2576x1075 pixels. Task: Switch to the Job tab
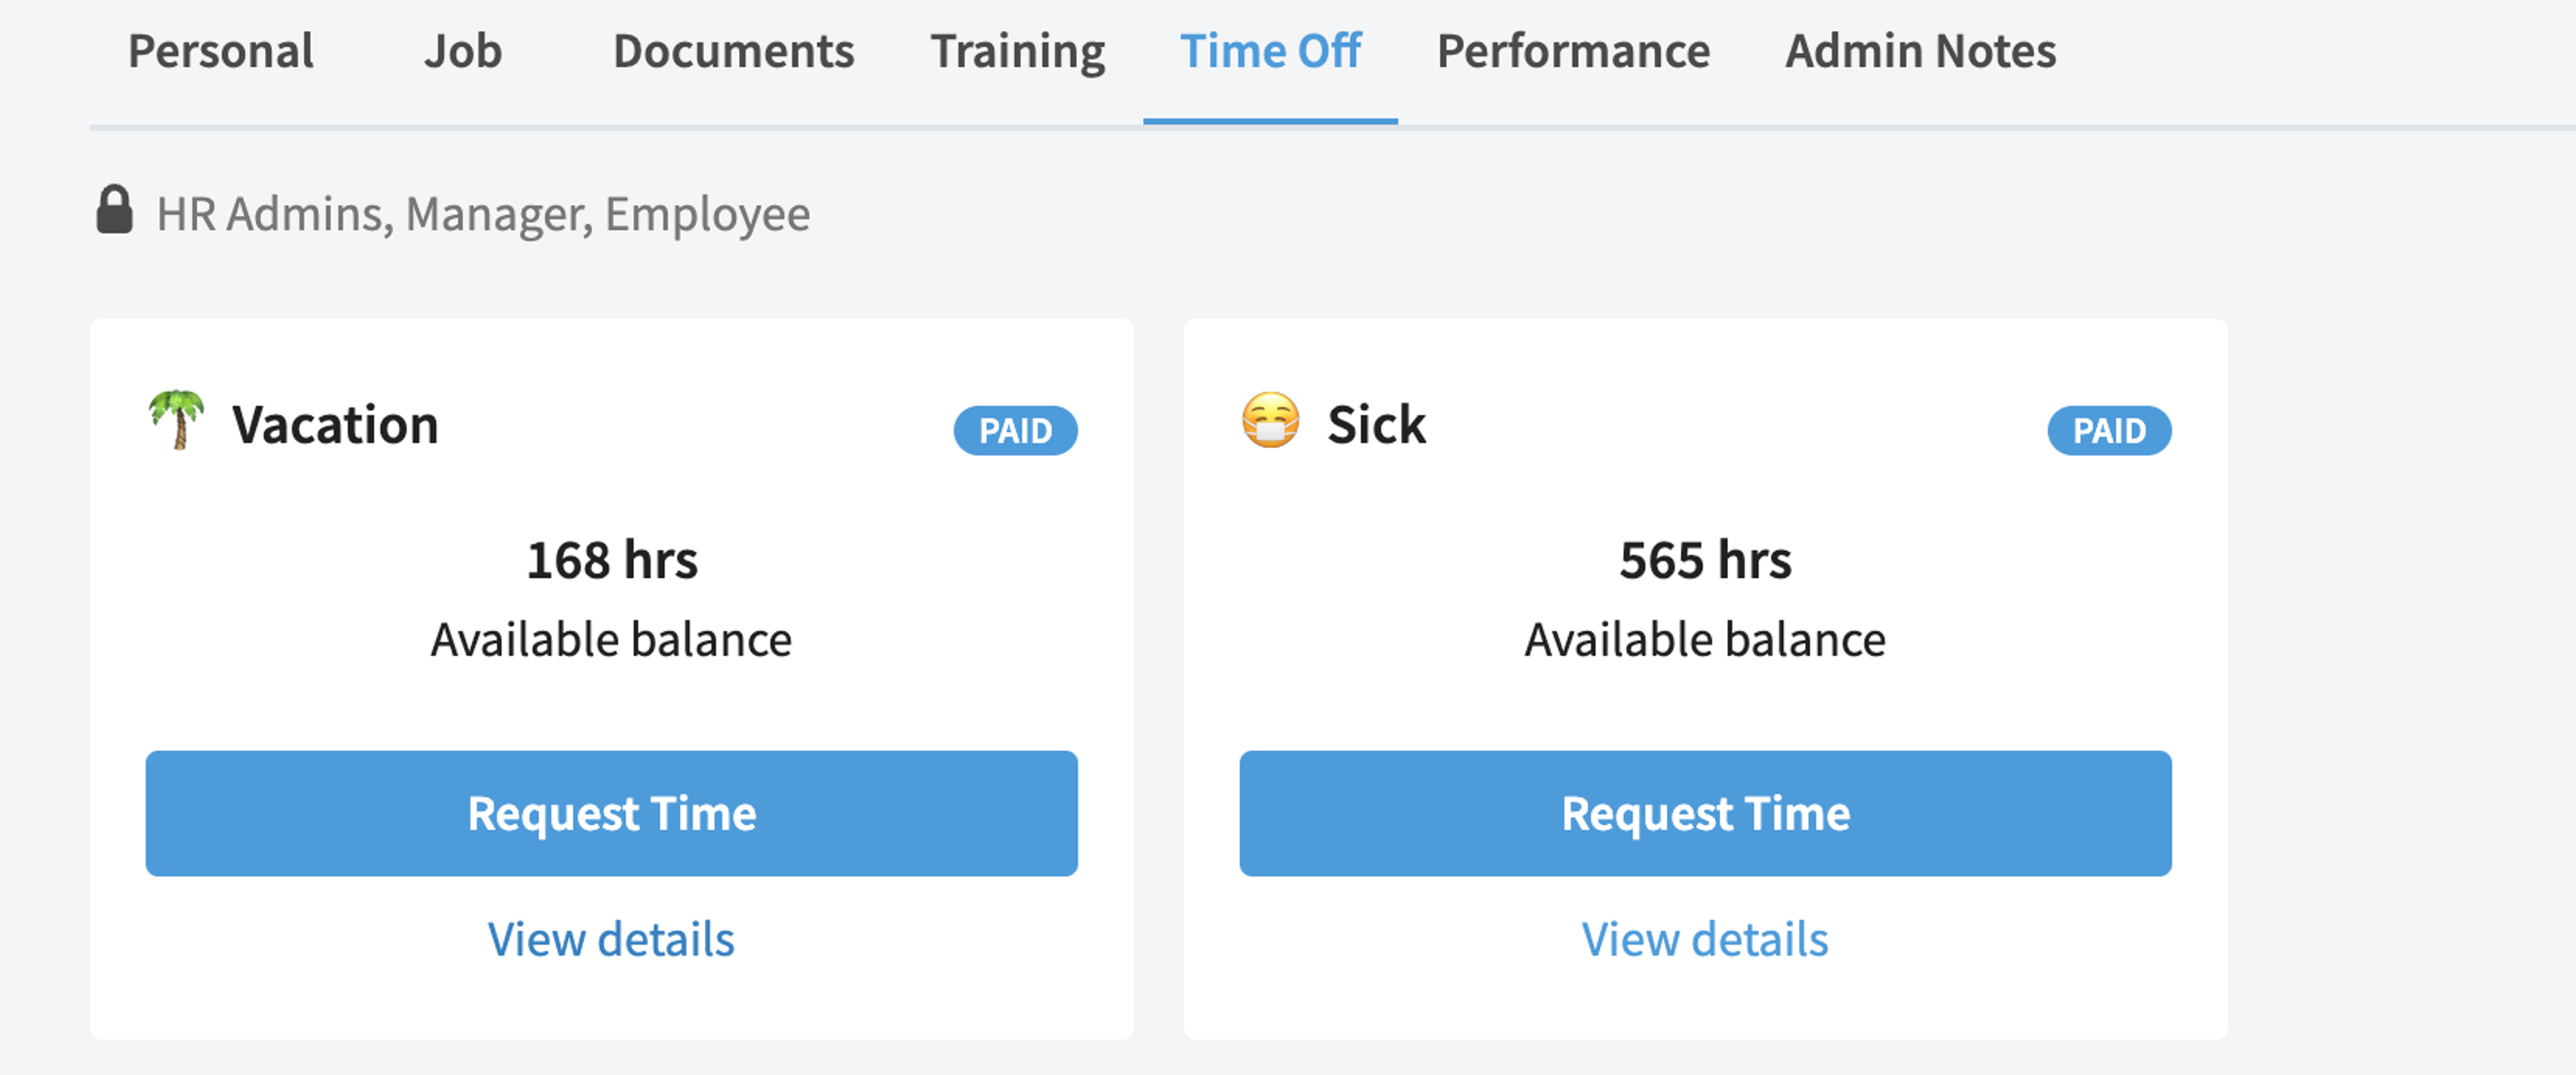[x=463, y=51]
